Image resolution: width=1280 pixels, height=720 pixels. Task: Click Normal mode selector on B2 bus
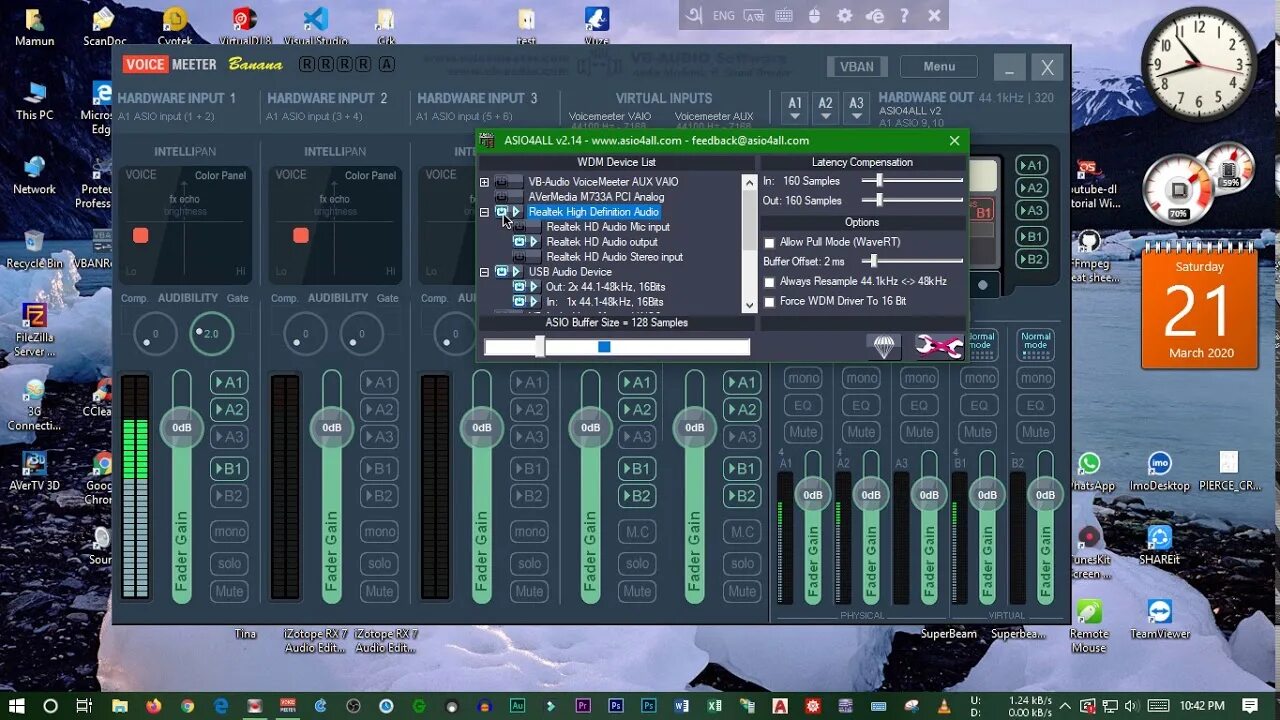pos(1036,343)
